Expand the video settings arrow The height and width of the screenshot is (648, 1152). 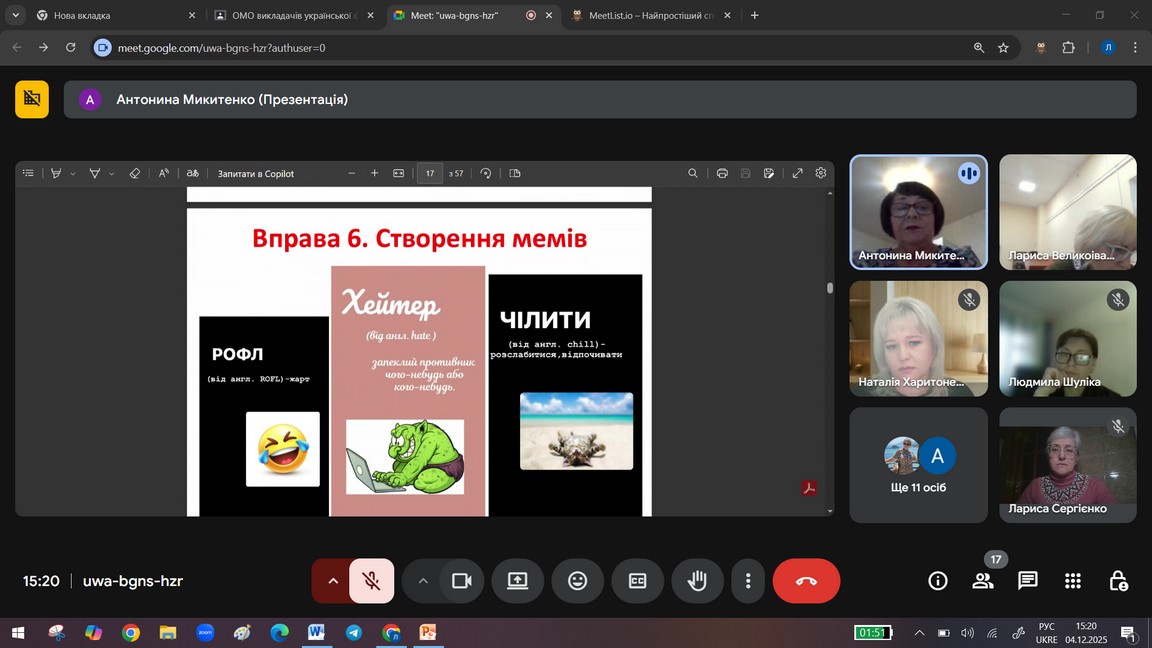tap(423, 581)
